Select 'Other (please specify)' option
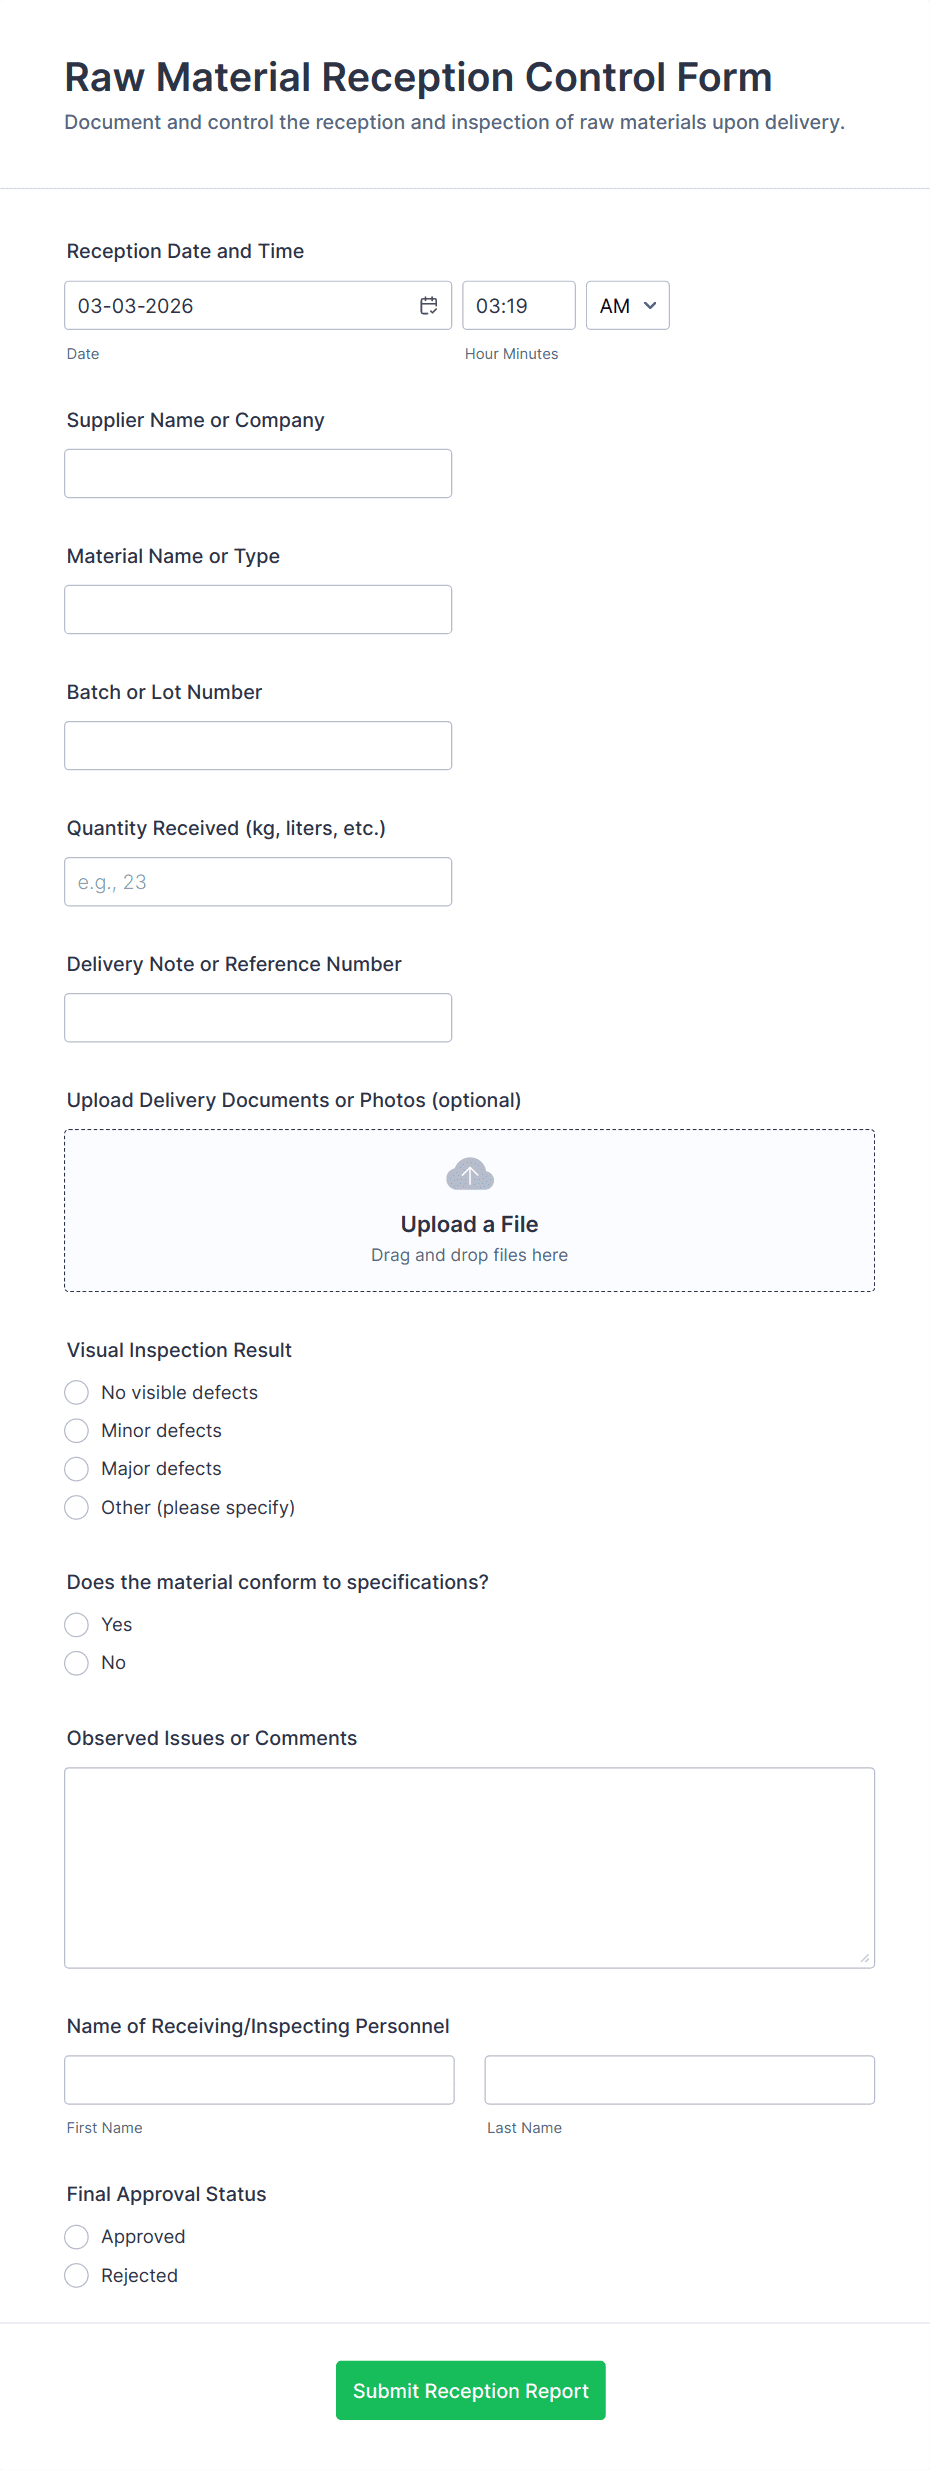Image resolution: width=930 pixels, height=2470 pixels. (77, 1507)
